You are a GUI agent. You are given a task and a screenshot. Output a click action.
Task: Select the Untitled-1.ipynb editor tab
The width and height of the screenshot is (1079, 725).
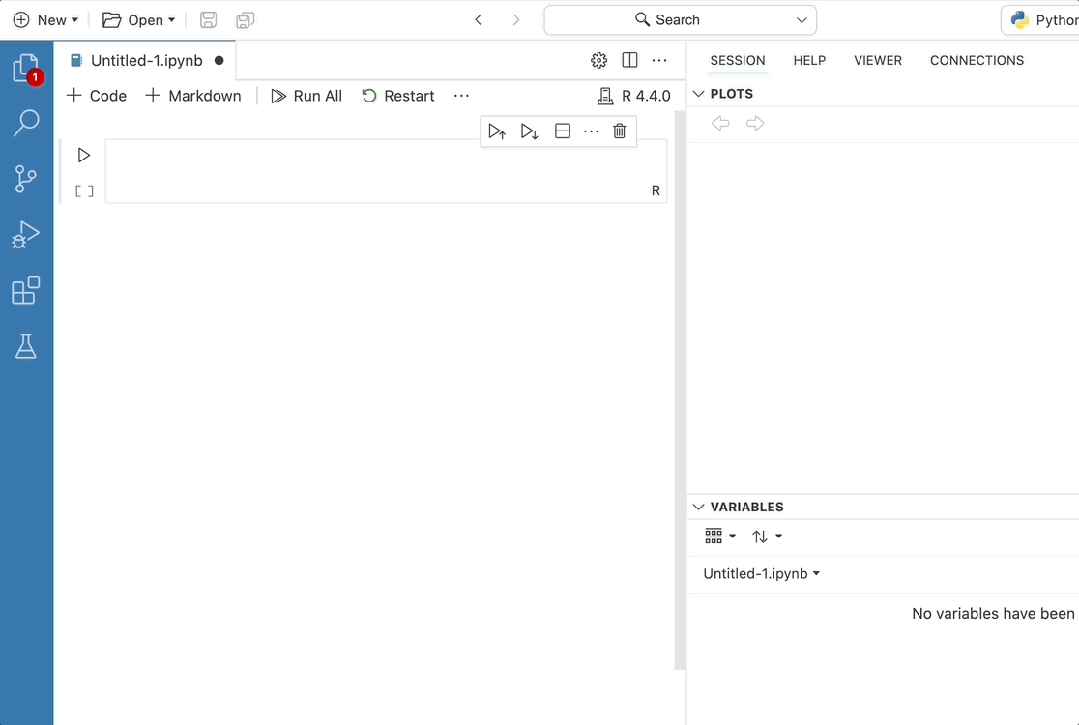(x=145, y=61)
